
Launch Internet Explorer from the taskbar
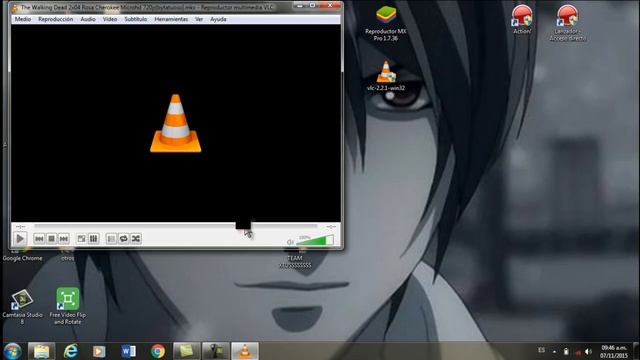point(71,351)
